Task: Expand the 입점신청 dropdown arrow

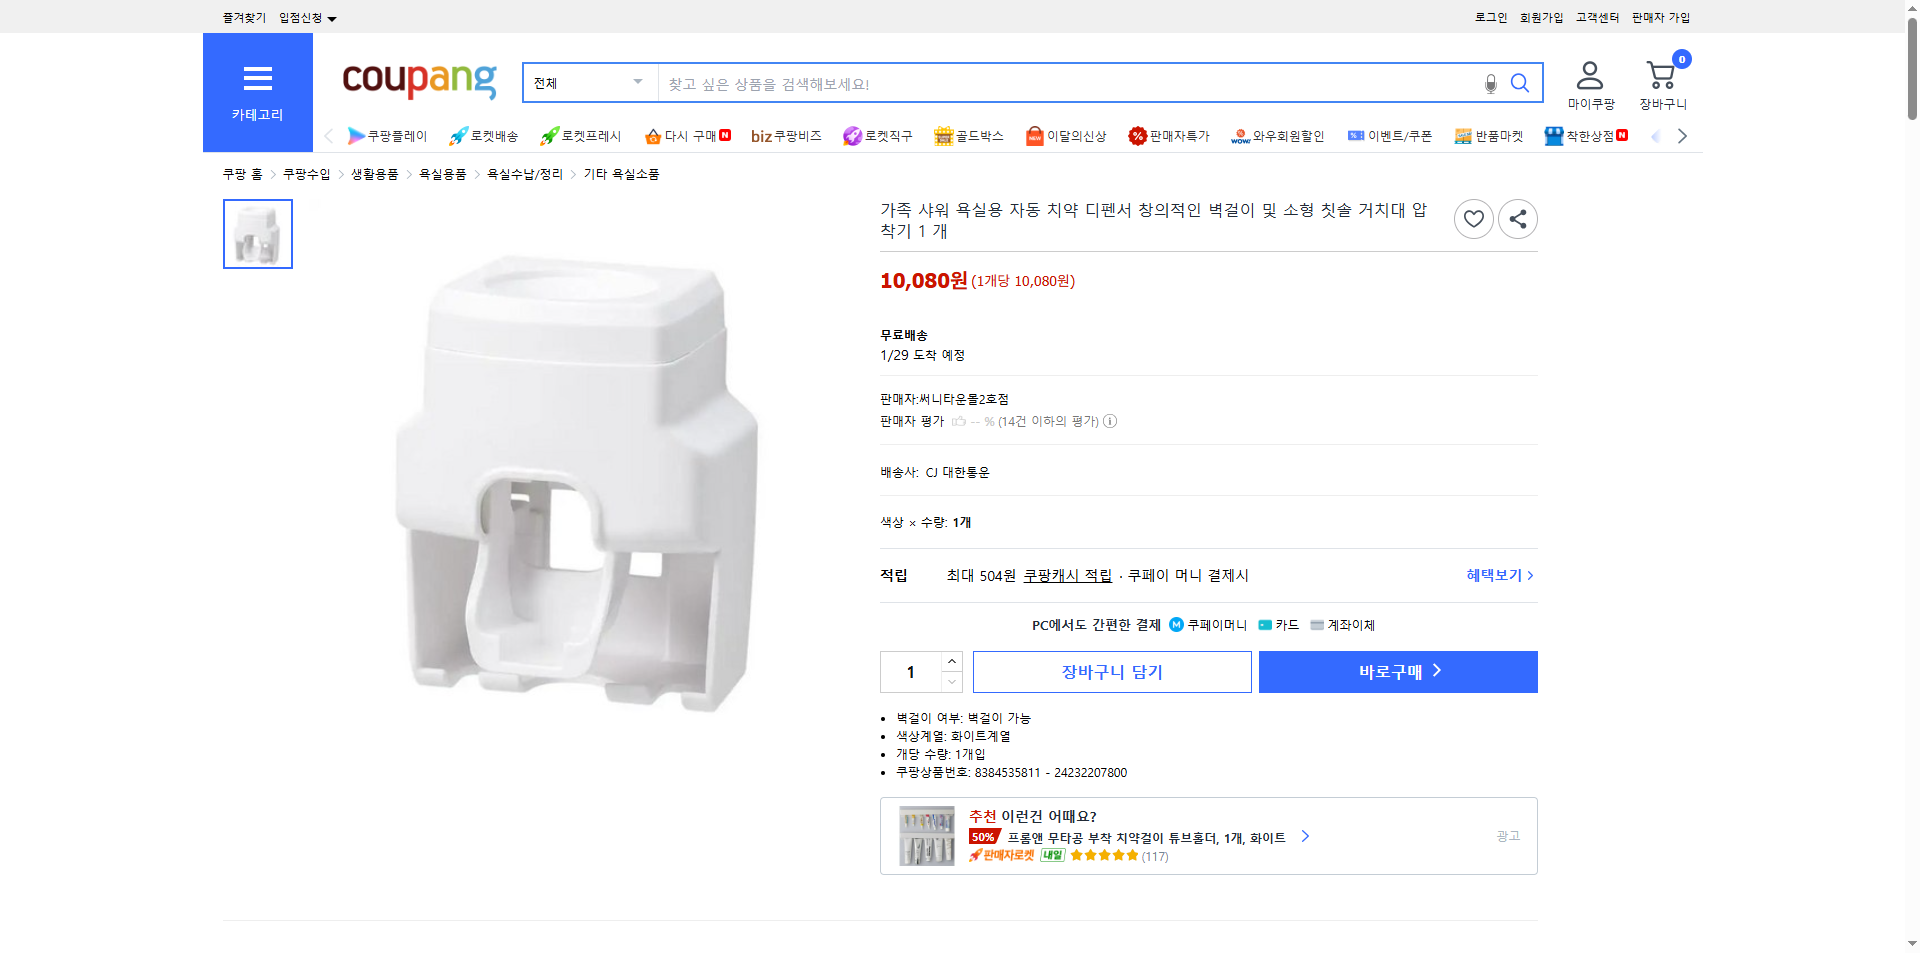Action: click(333, 17)
